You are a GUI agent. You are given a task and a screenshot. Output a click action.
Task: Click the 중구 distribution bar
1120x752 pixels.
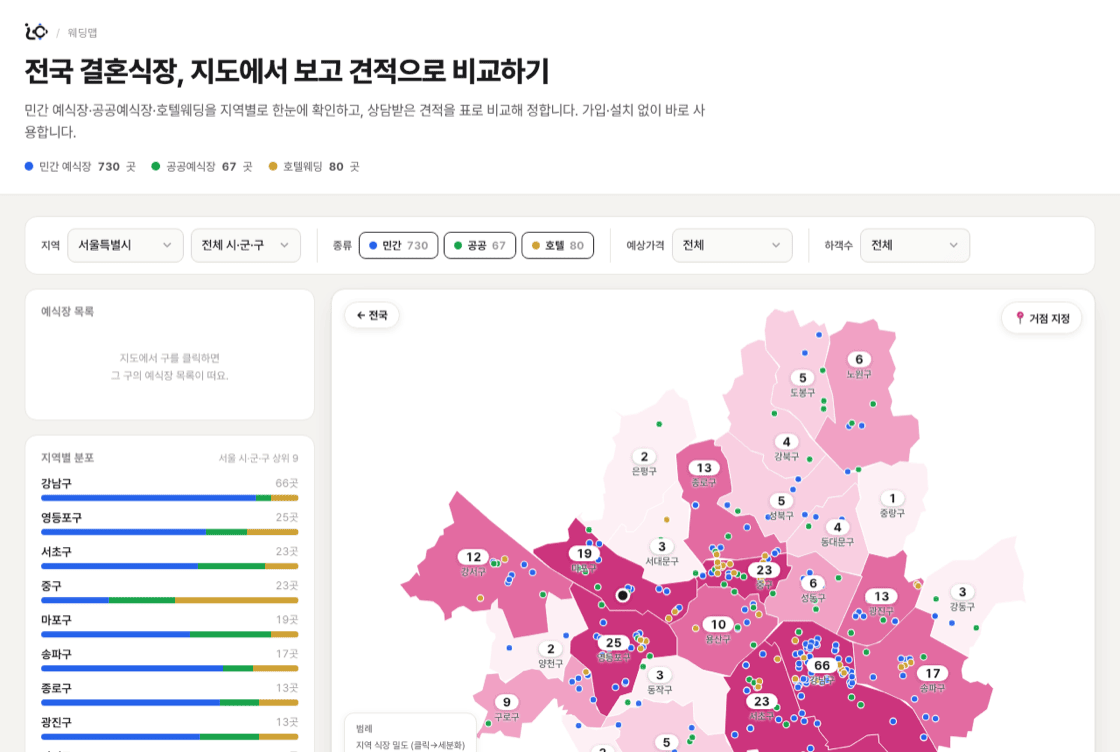169,601
